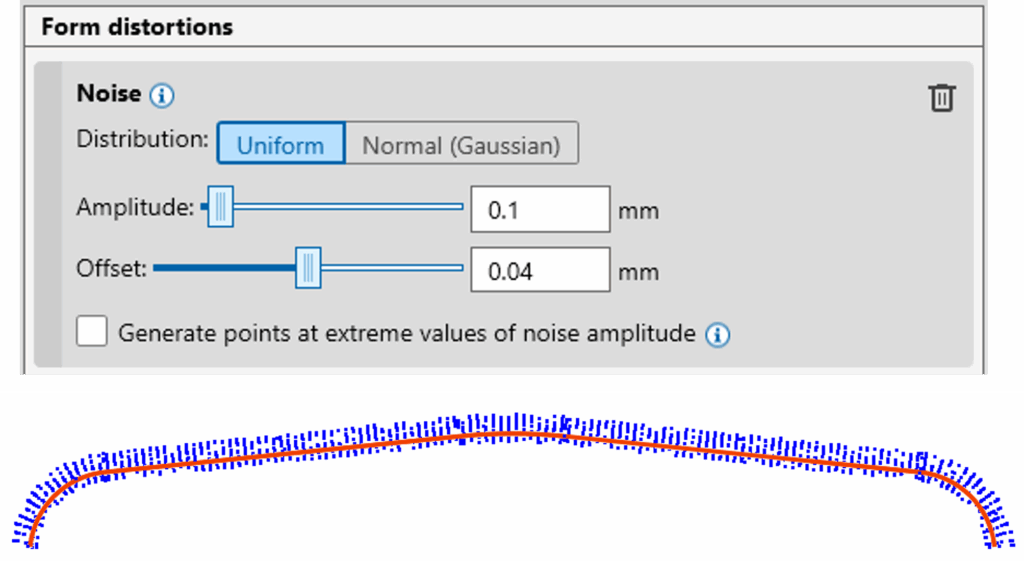Click the filled portion of Offset track
The height and width of the screenshot is (561, 1024).
coord(224,268)
